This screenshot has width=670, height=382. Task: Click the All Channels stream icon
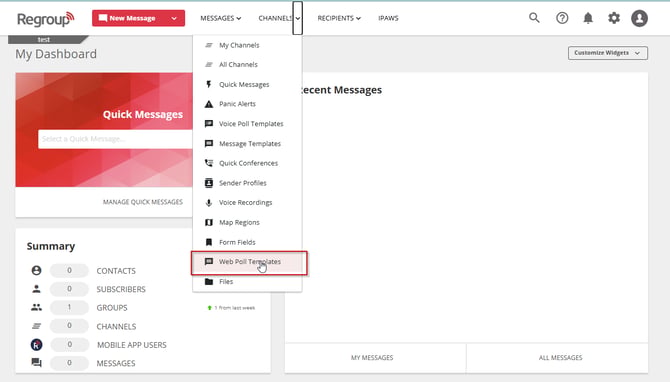(x=209, y=65)
